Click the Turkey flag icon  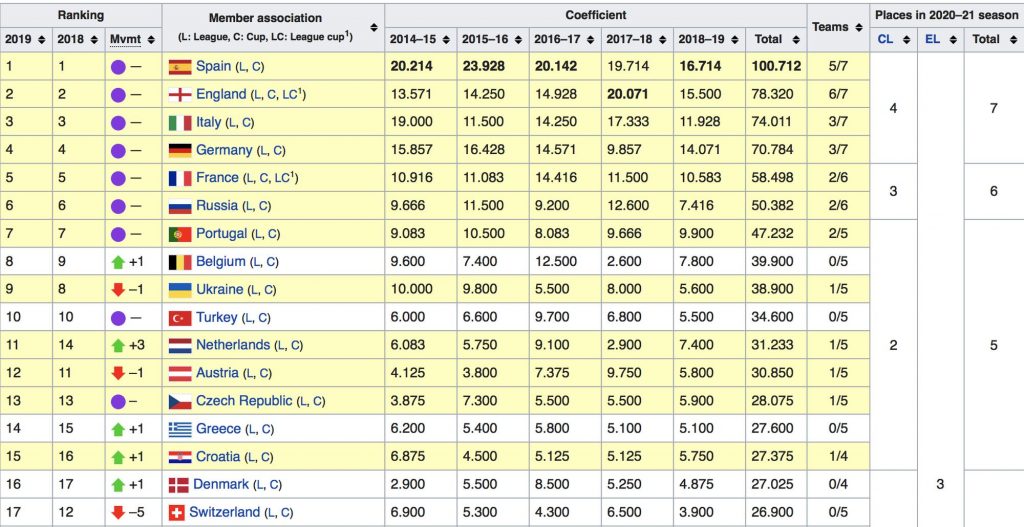tap(179, 317)
